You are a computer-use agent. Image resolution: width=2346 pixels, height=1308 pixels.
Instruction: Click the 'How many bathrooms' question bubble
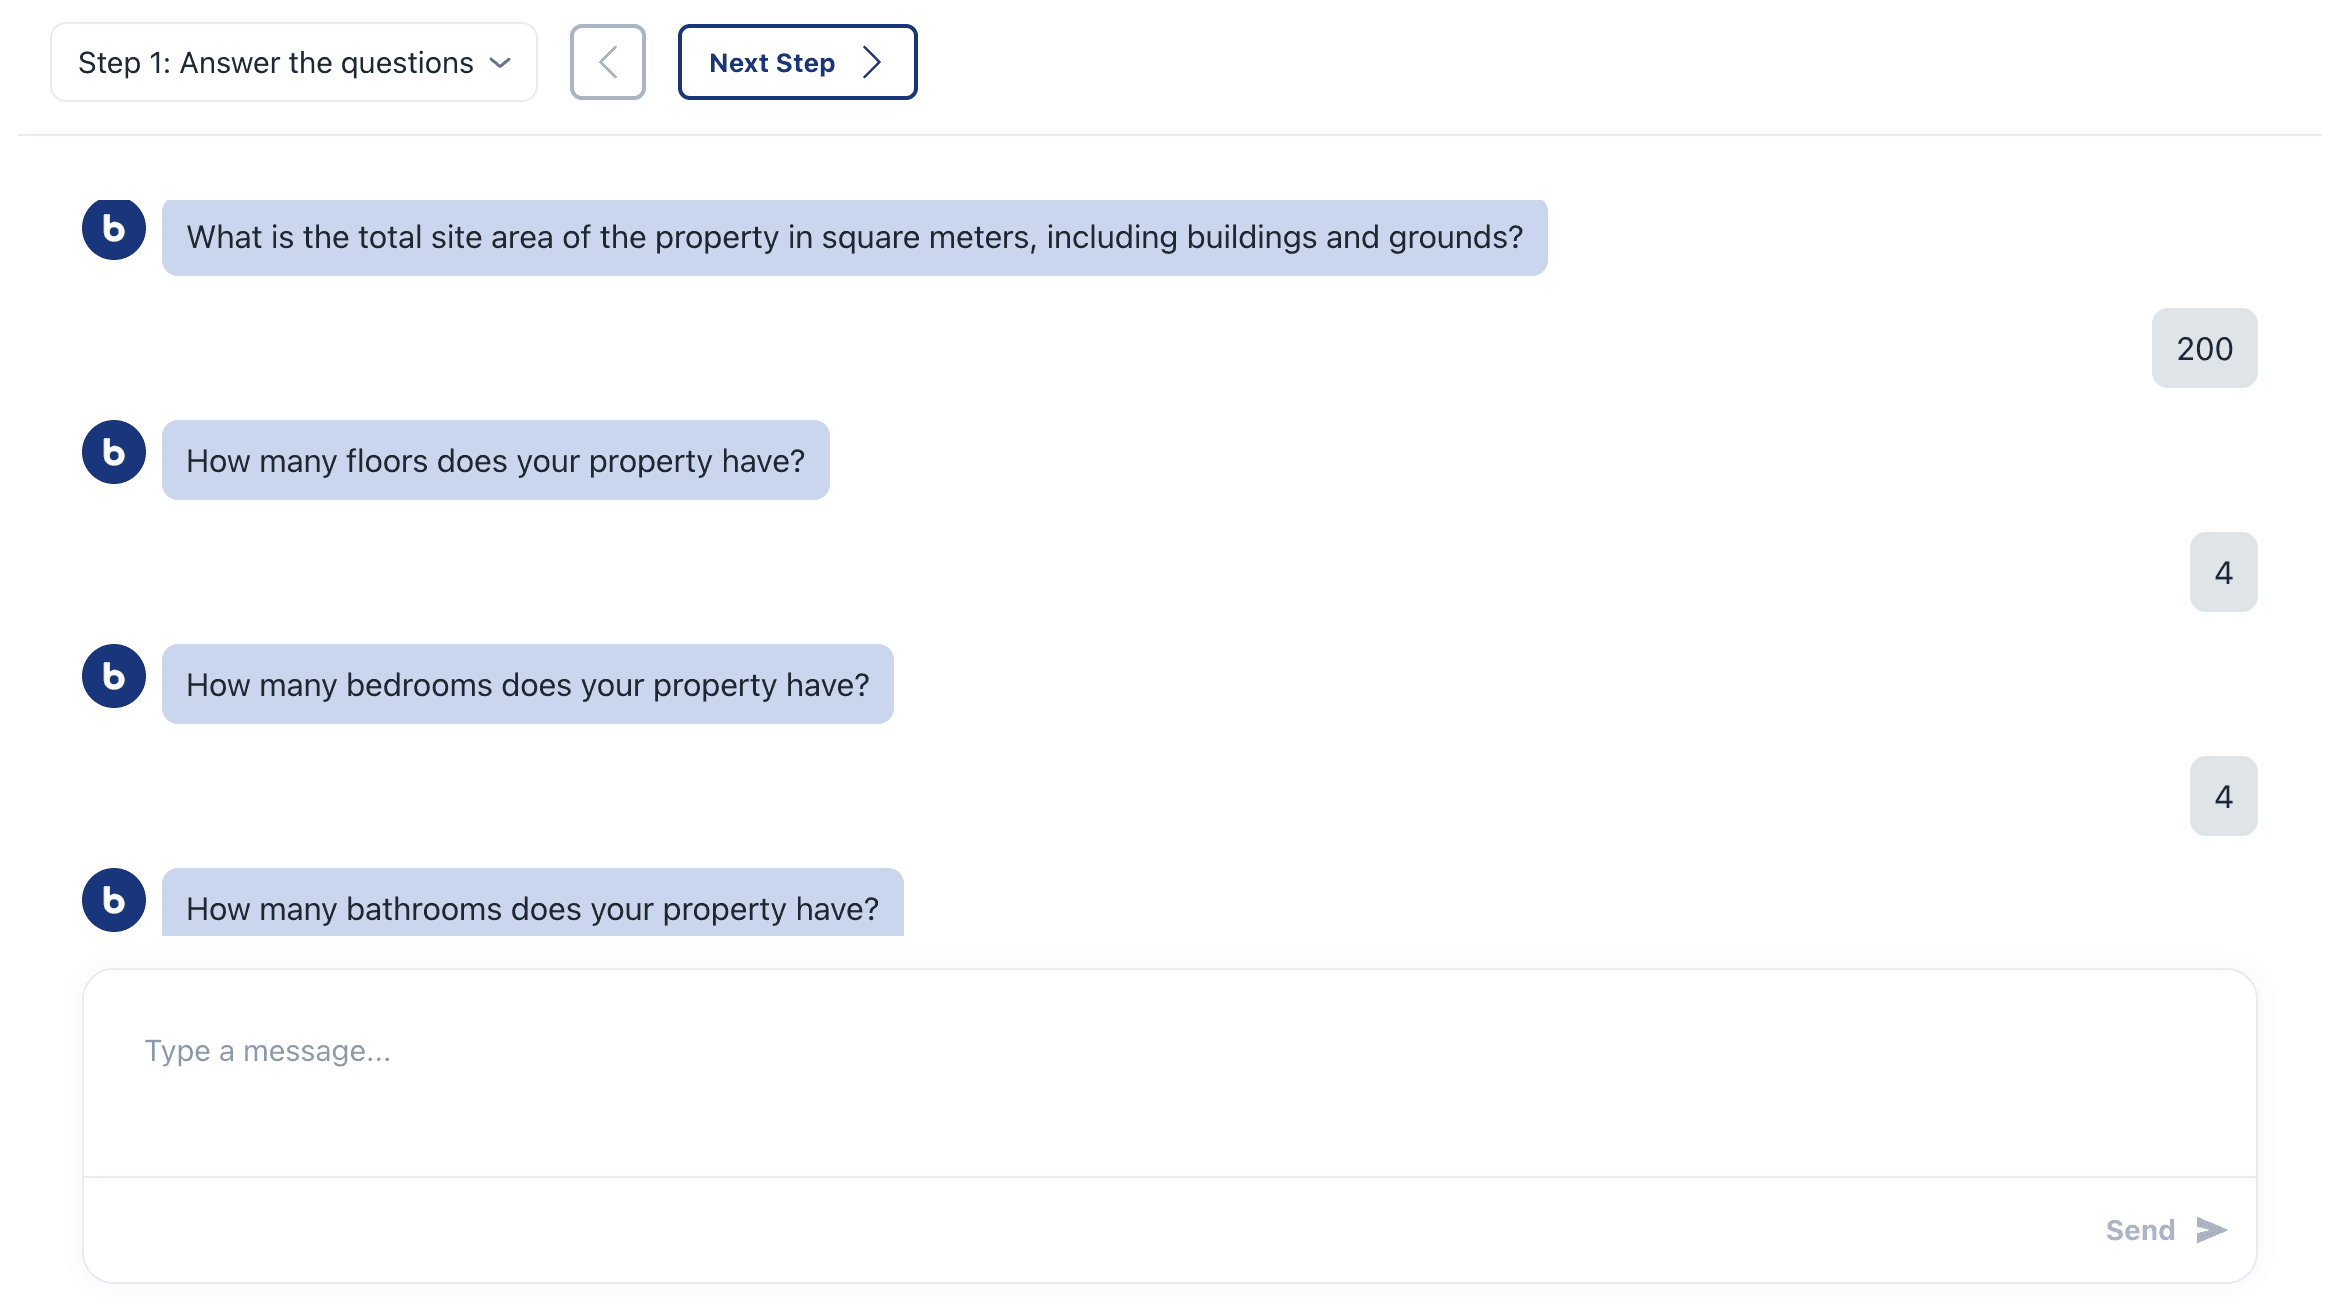pyautogui.click(x=532, y=902)
